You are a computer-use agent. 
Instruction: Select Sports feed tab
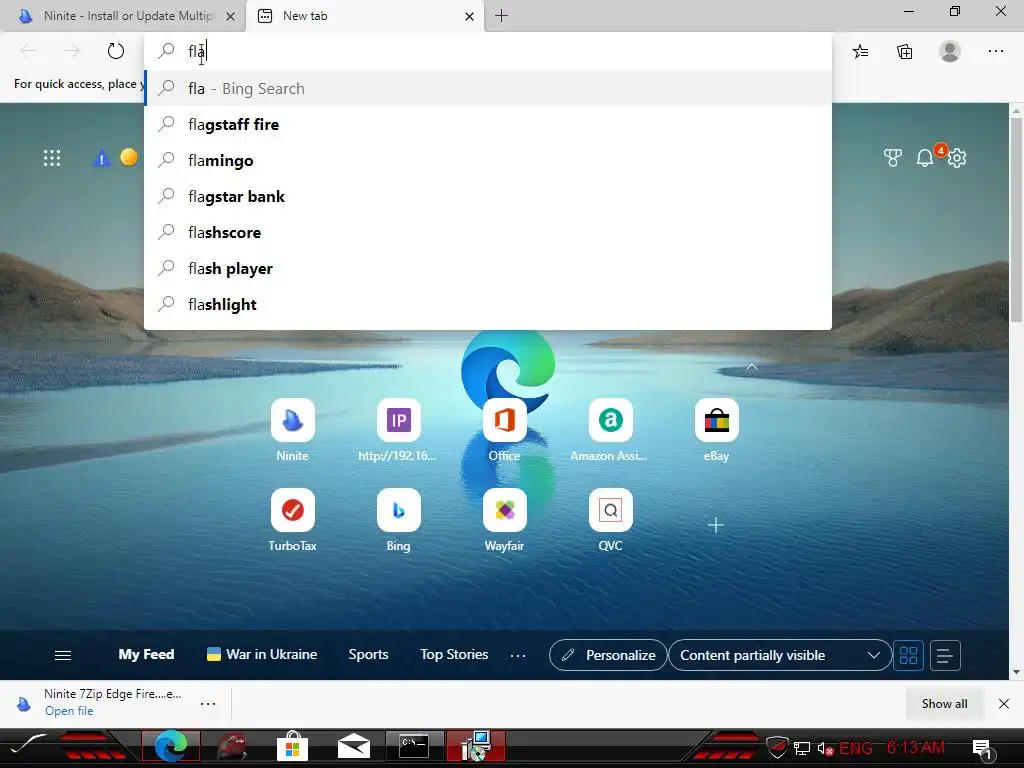pos(368,654)
